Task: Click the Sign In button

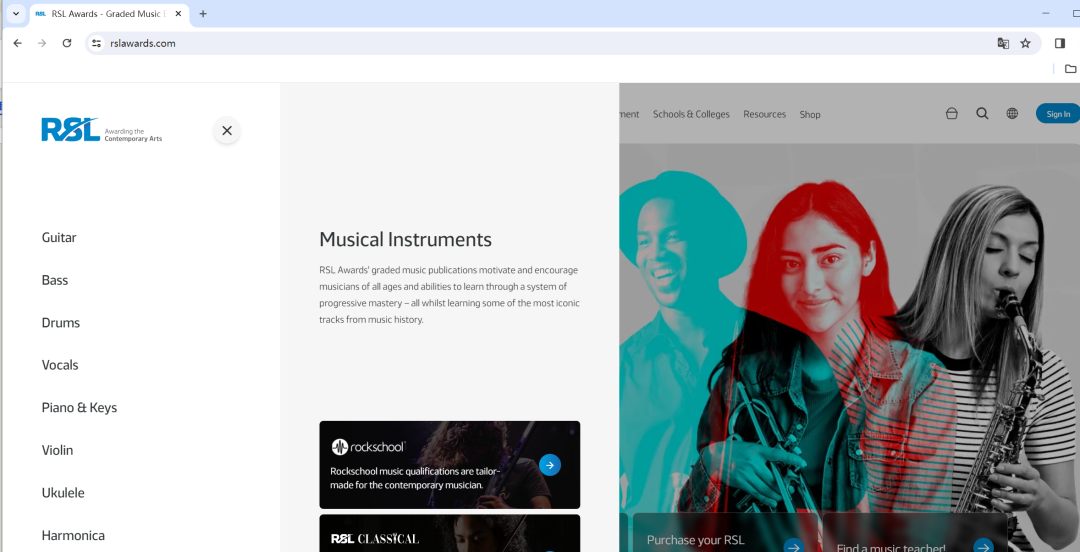Action: pyautogui.click(x=1058, y=114)
